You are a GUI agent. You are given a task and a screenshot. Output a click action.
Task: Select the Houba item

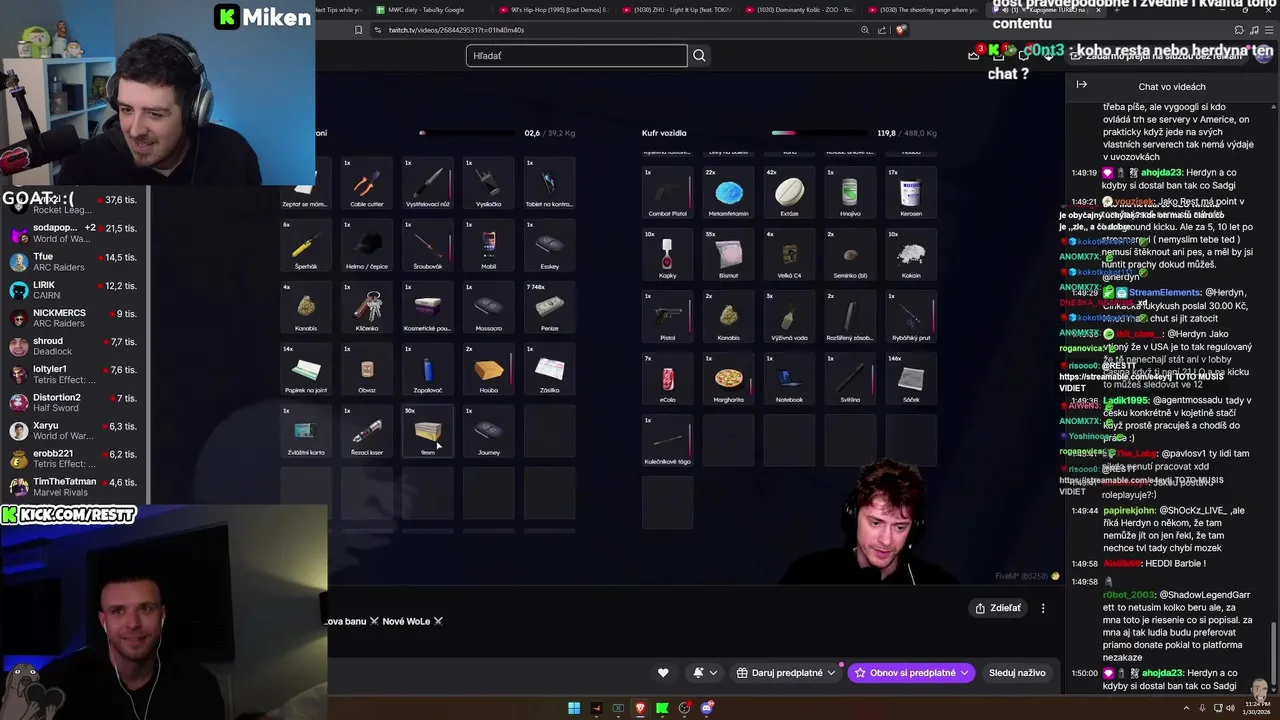click(x=489, y=369)
